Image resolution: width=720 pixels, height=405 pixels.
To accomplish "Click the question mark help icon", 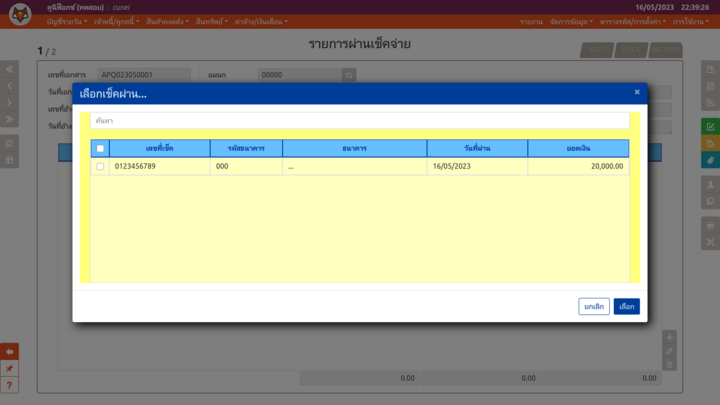I will click(x=10, y=385).
